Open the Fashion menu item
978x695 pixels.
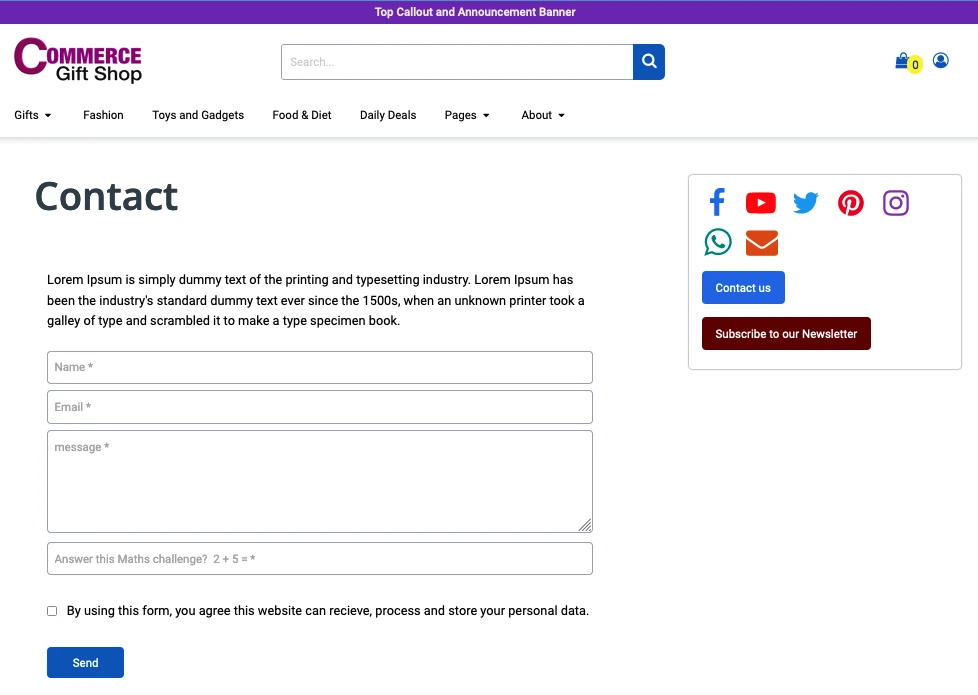[x=103, y=115]
